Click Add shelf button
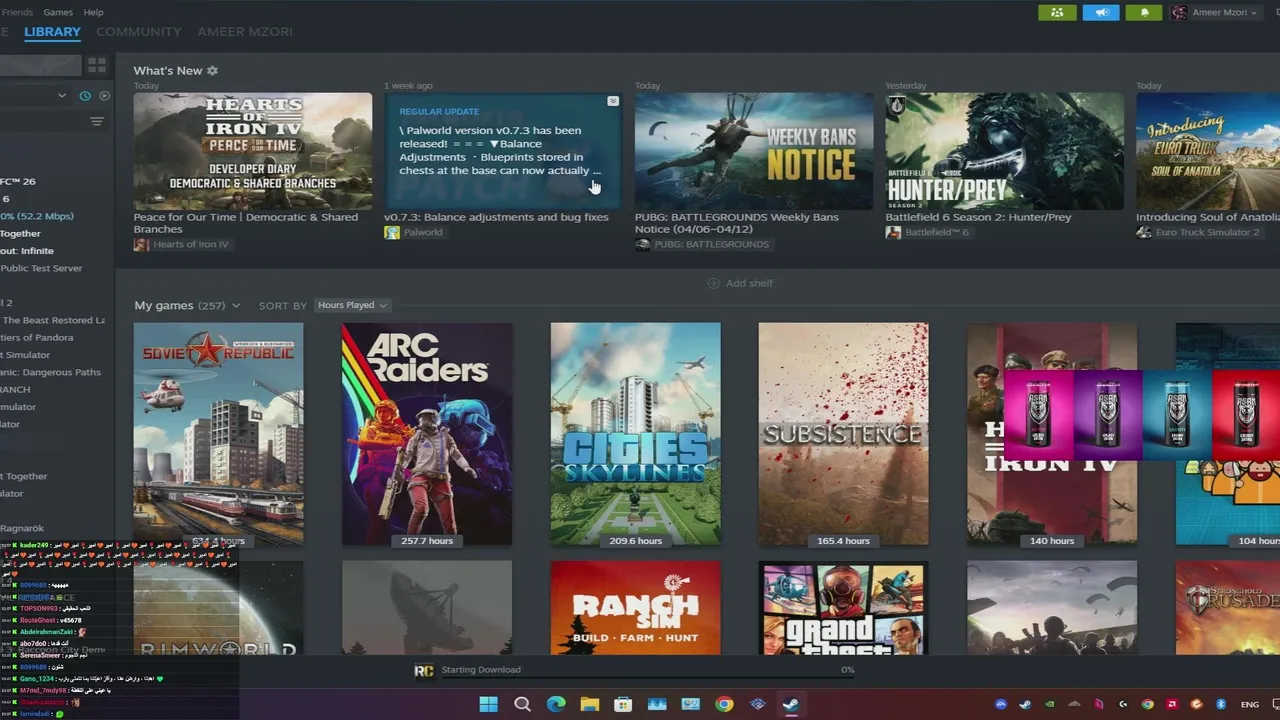This screenshot has width=1280, height=720. 740,283
